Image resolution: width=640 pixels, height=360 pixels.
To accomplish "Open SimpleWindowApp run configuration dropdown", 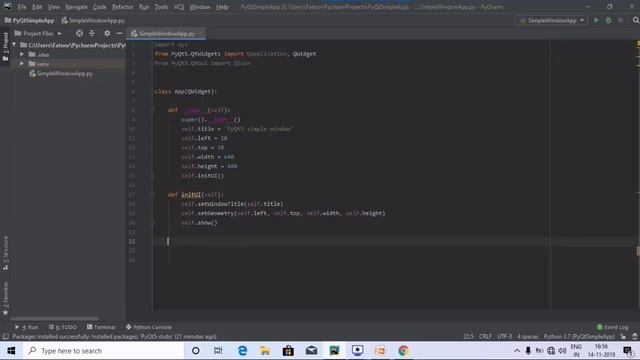I will tap(552, 20).
